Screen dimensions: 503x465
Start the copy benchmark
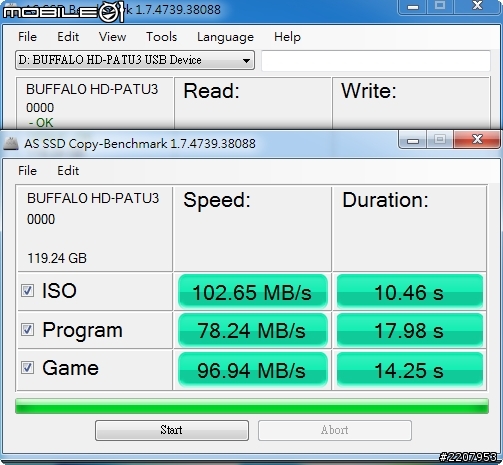click(x=172, y=430)
